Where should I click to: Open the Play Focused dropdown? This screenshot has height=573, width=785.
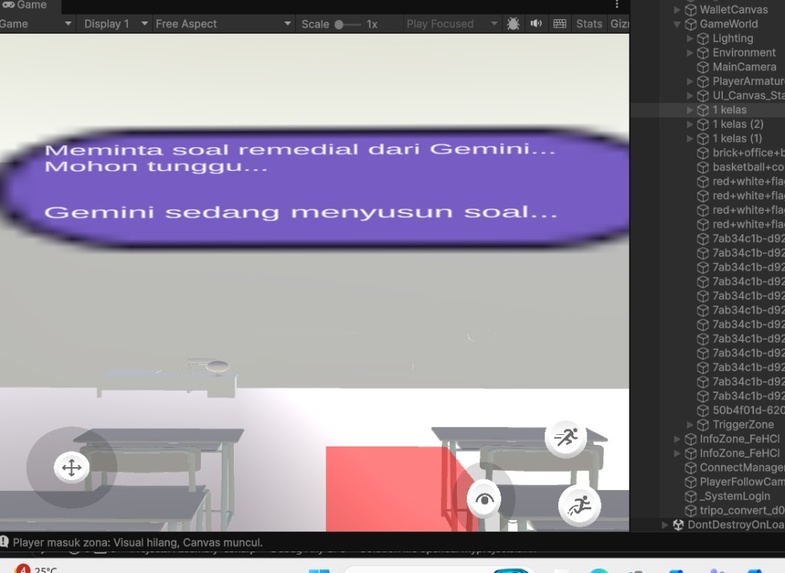pyautogui.click(x=452, y=24)
